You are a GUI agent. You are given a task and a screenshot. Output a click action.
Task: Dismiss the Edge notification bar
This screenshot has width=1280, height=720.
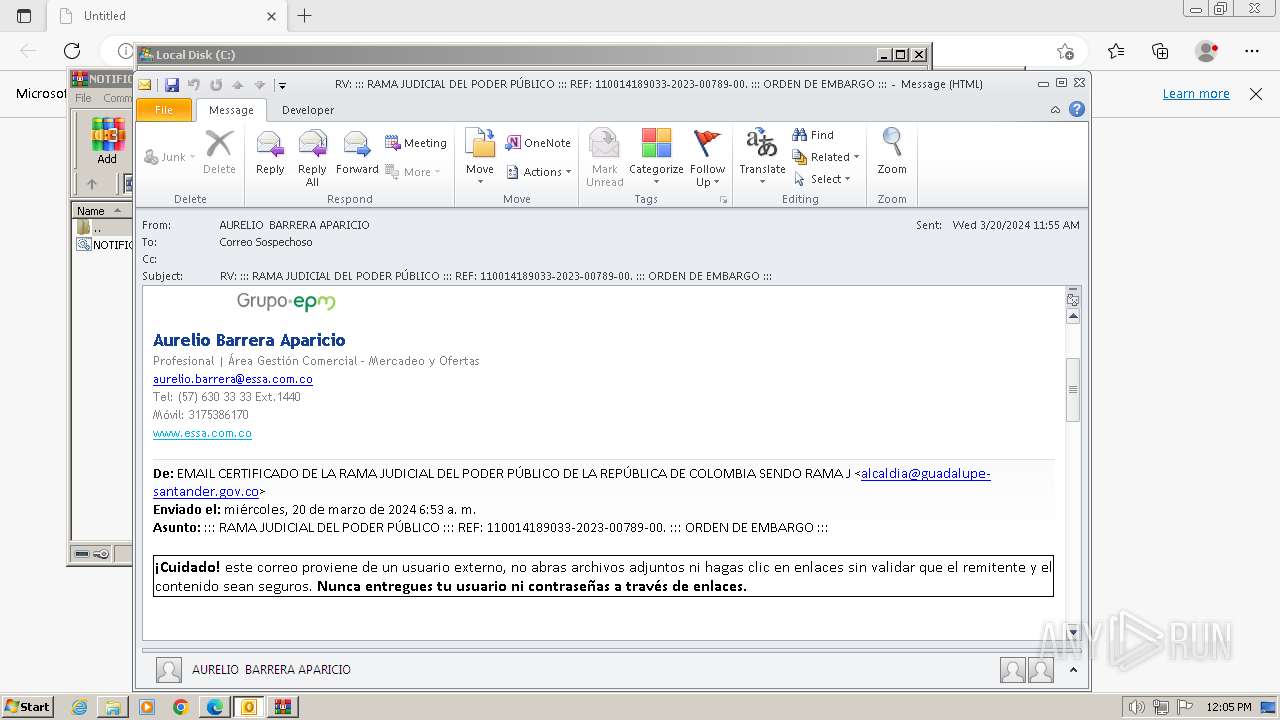[1256, 93]
